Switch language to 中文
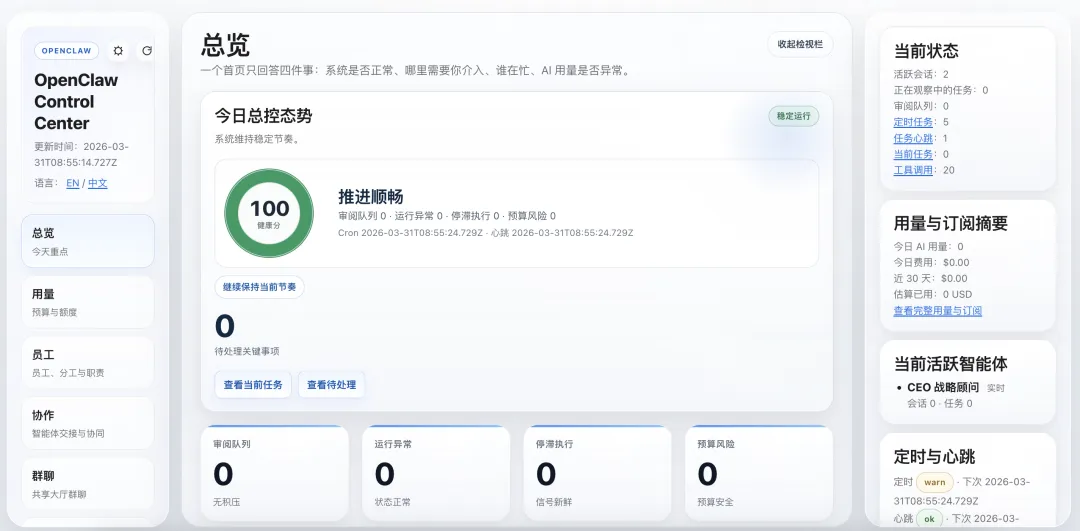 [x=98, y=183]
